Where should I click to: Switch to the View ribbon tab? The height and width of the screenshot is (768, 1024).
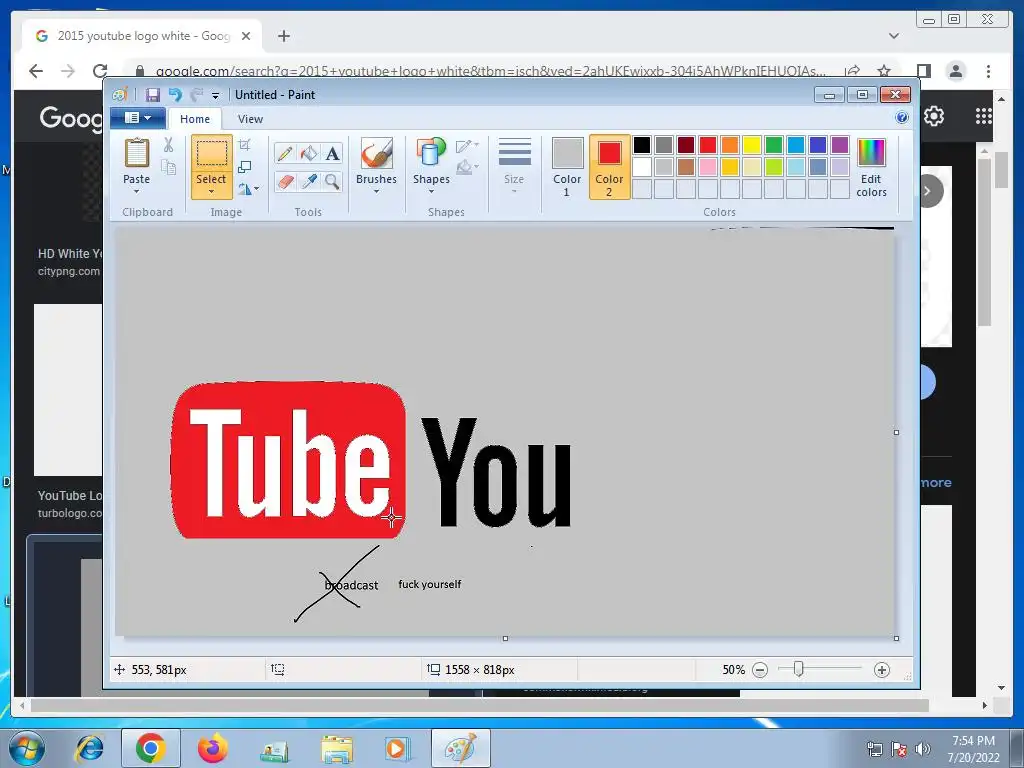[x=250, y=119]
